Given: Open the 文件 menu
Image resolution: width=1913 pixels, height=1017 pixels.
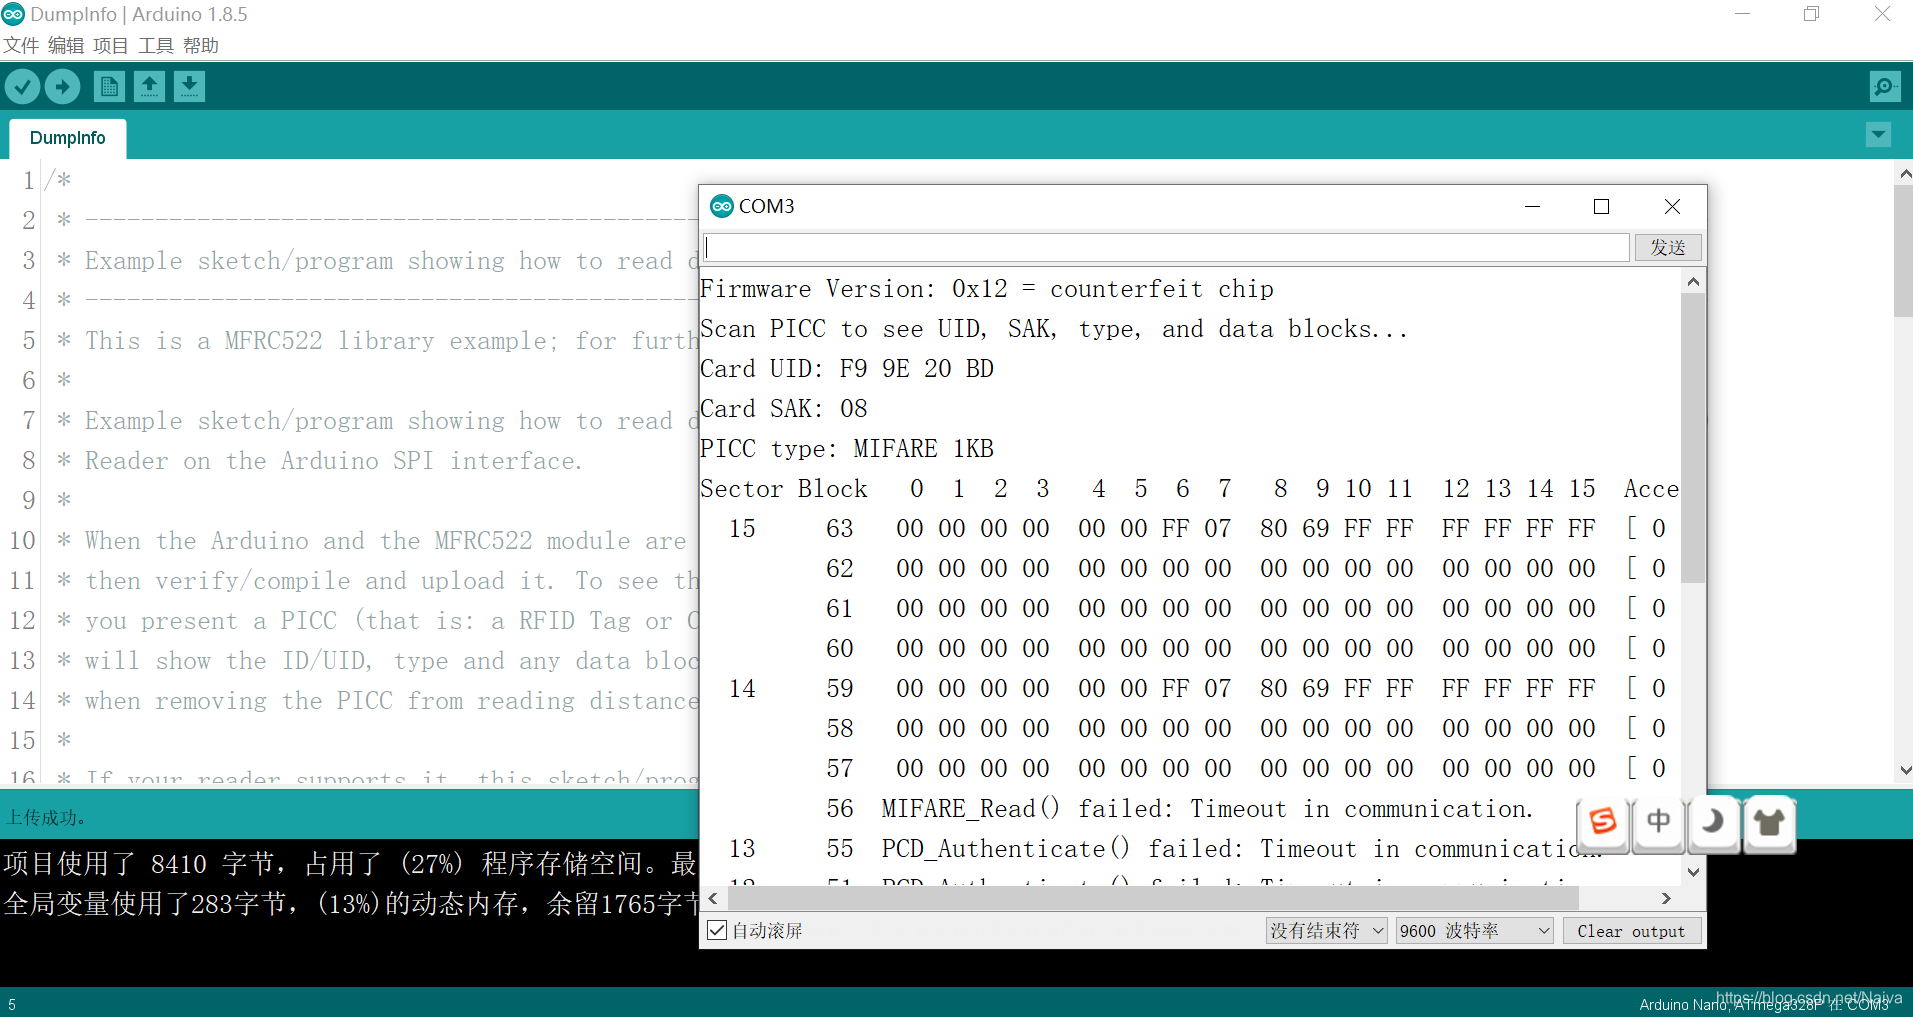Looking at the screenshot, I should click(x=21, y=46).
